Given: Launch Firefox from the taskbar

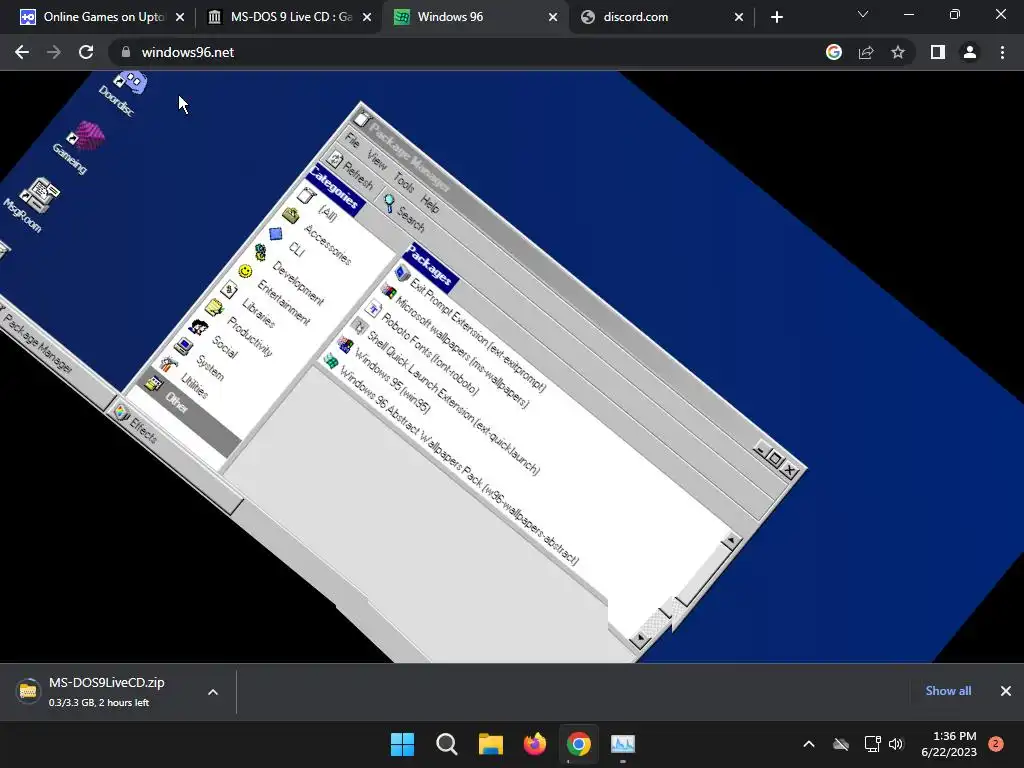Looking at the screenshot, I should 535,744.
